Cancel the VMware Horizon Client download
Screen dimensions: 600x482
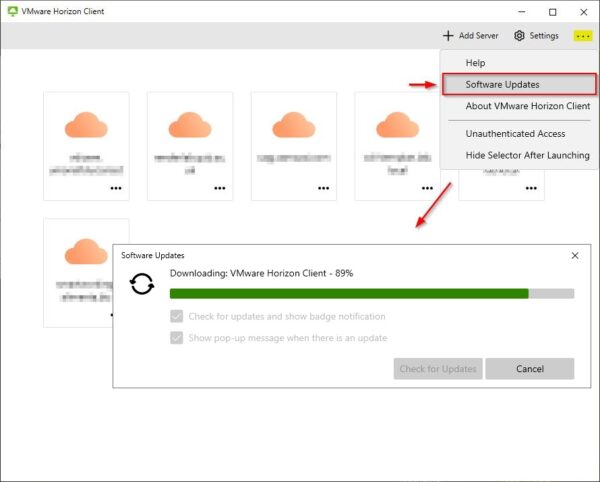pos(530,369)
